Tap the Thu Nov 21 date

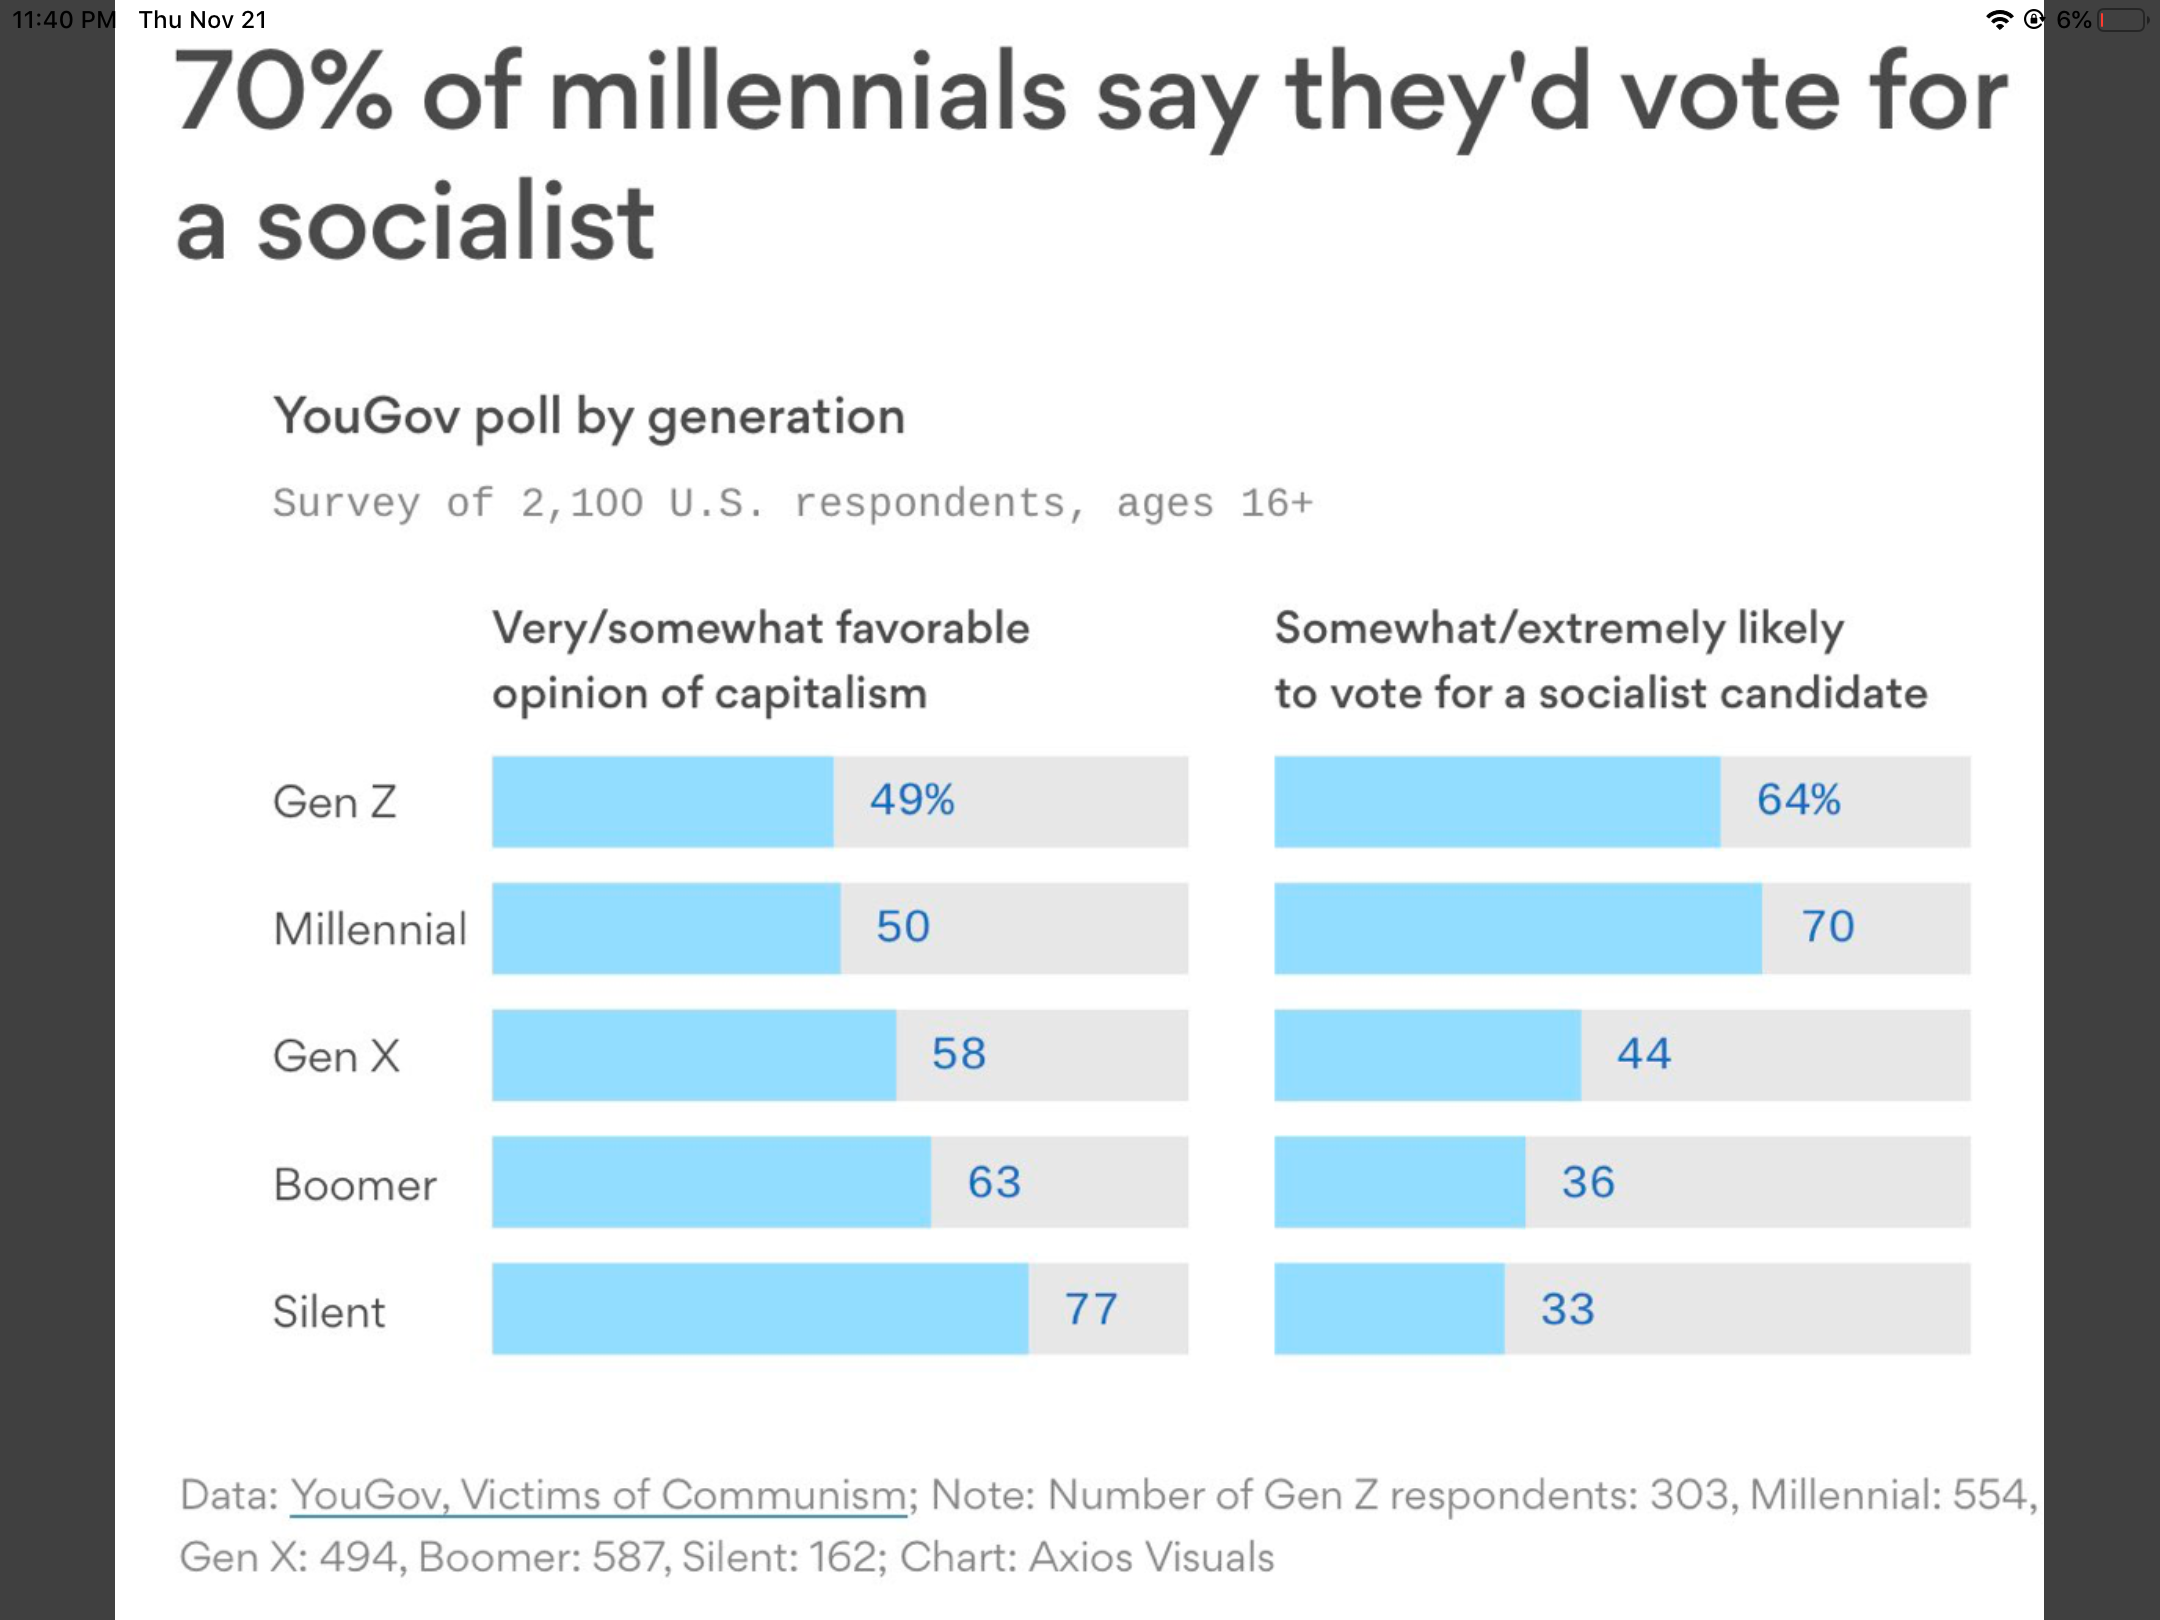click(x=203, y=20)
